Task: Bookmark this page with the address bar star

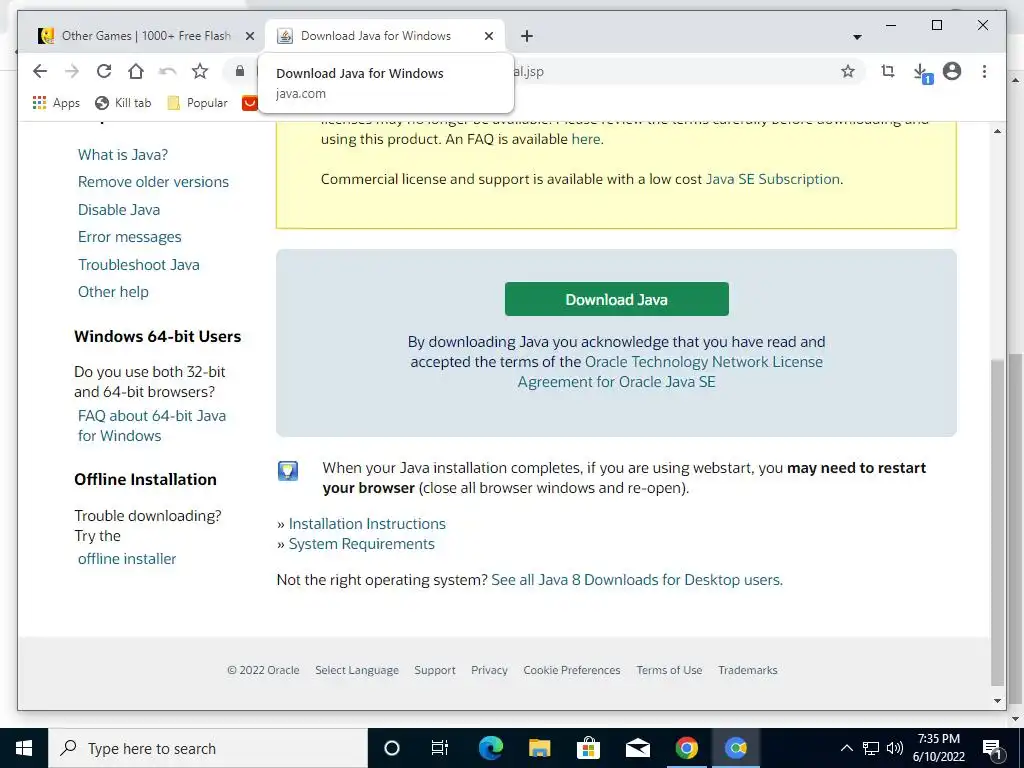Action: (x=848, y=71)
